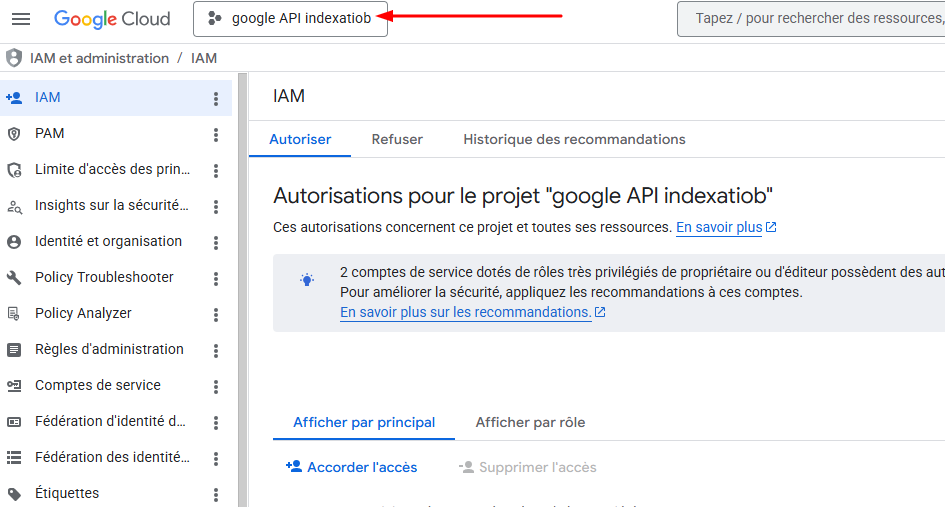Click the Étiquettes tag icon

(x=14, y=494)
